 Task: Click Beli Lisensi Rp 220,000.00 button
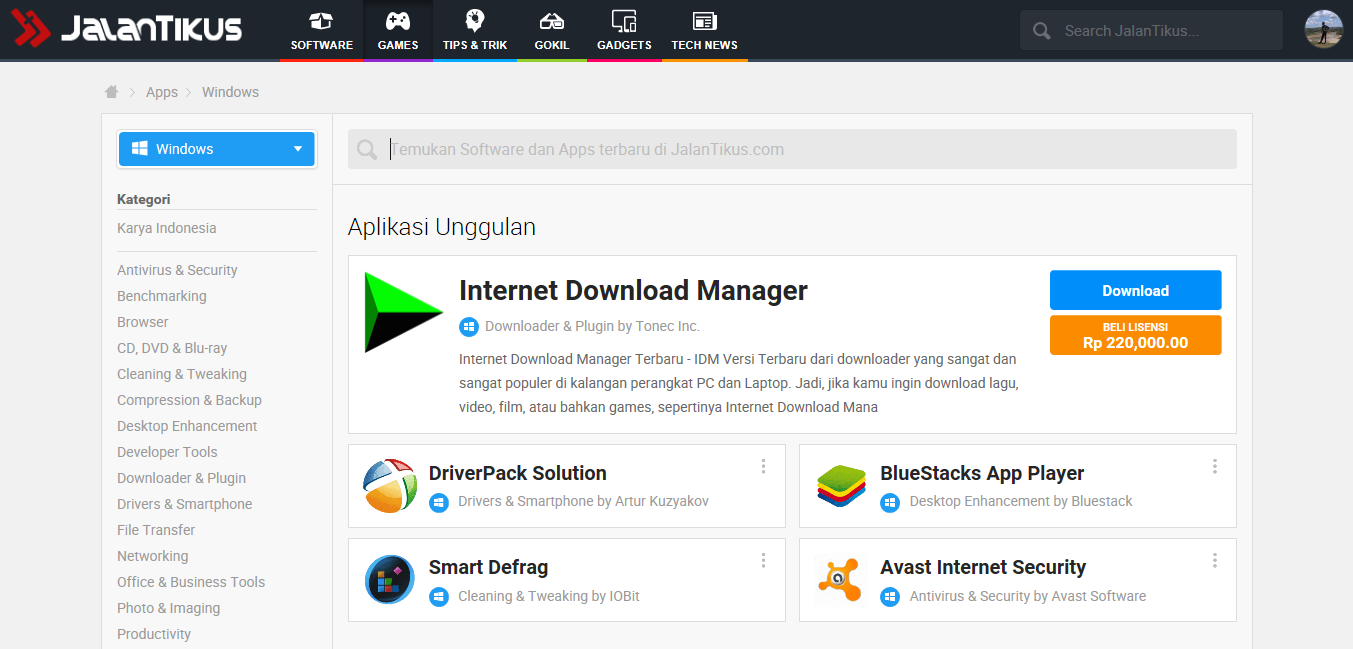(1135, 335)
